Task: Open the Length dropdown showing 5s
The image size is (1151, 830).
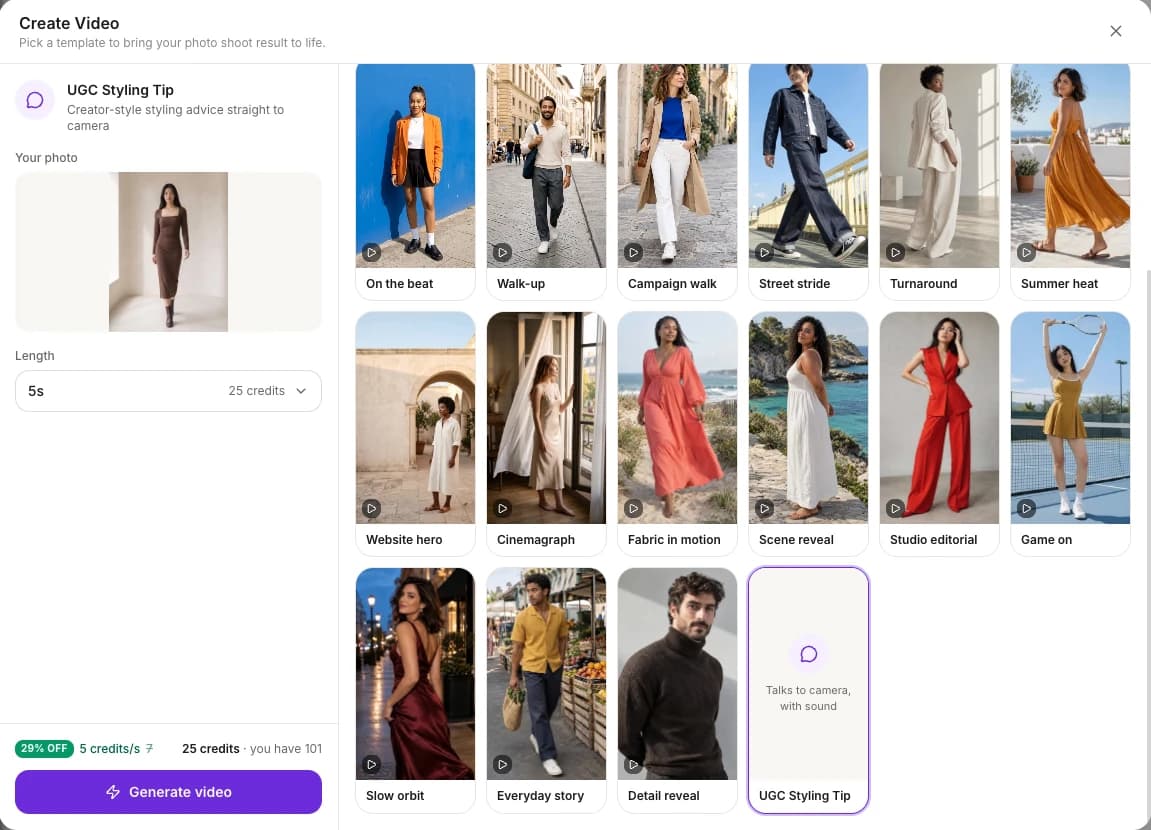Action: point(168,390)
